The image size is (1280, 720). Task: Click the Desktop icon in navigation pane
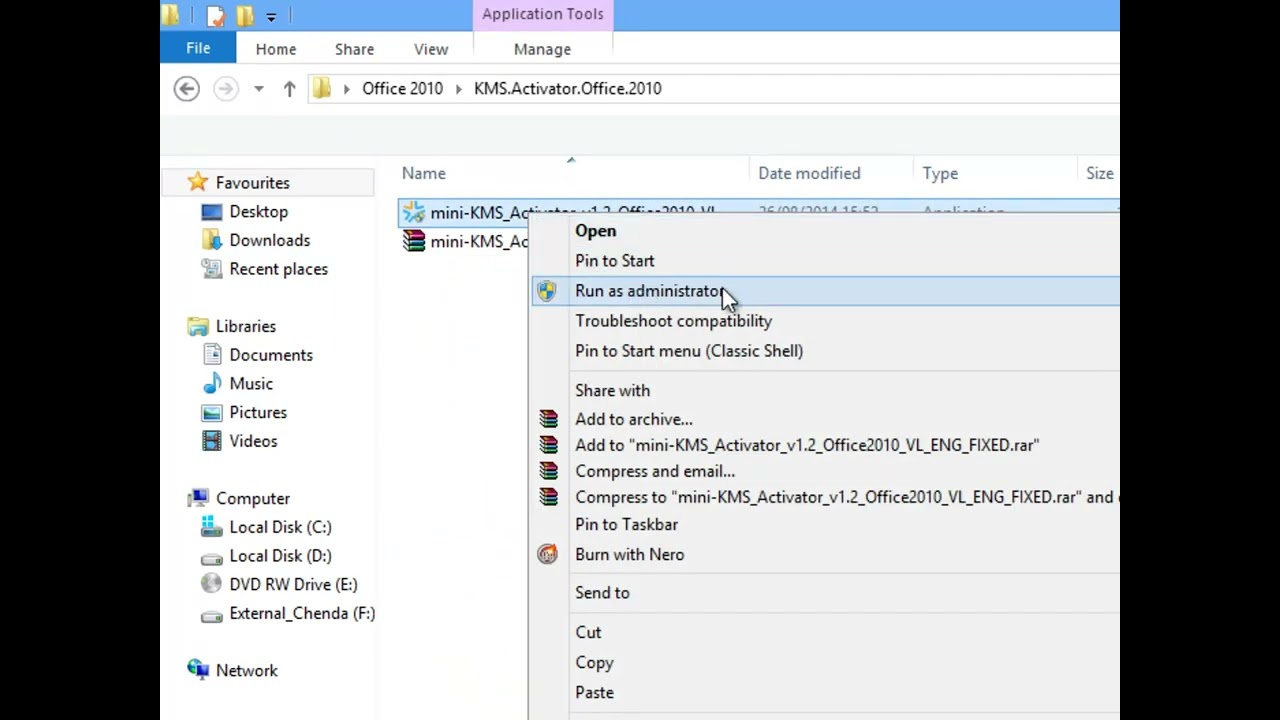pyautogui.click(x=211, y=212)
